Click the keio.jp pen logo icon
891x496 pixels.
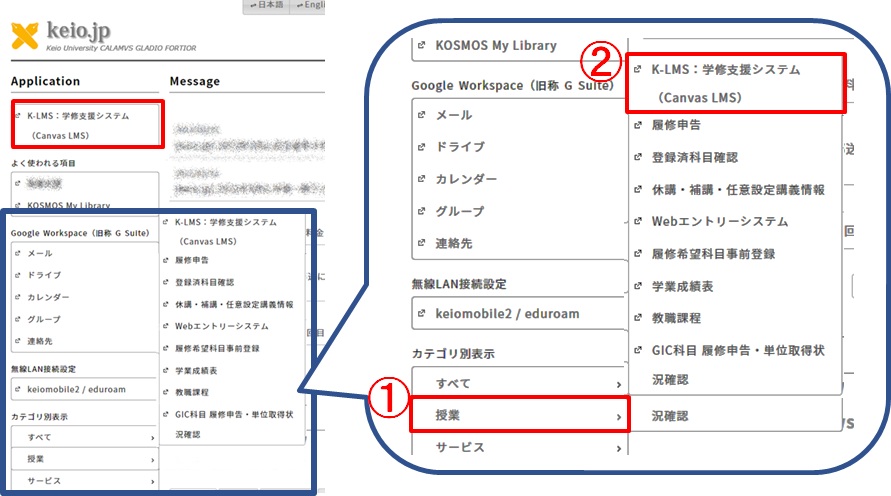click(x=26, y=37)
